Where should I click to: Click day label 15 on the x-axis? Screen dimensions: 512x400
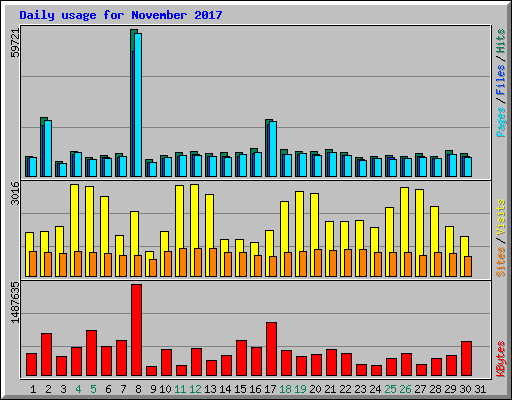pos(240,389)
